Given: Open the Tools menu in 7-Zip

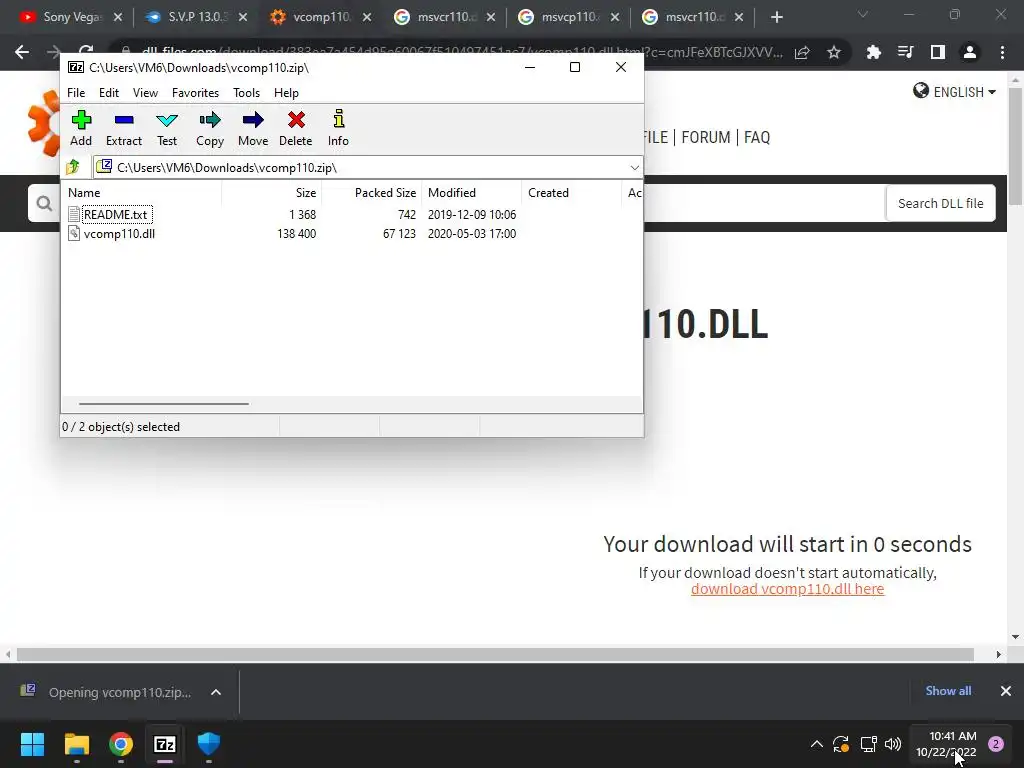Looking at the screenshot, I should pos(246,93).
